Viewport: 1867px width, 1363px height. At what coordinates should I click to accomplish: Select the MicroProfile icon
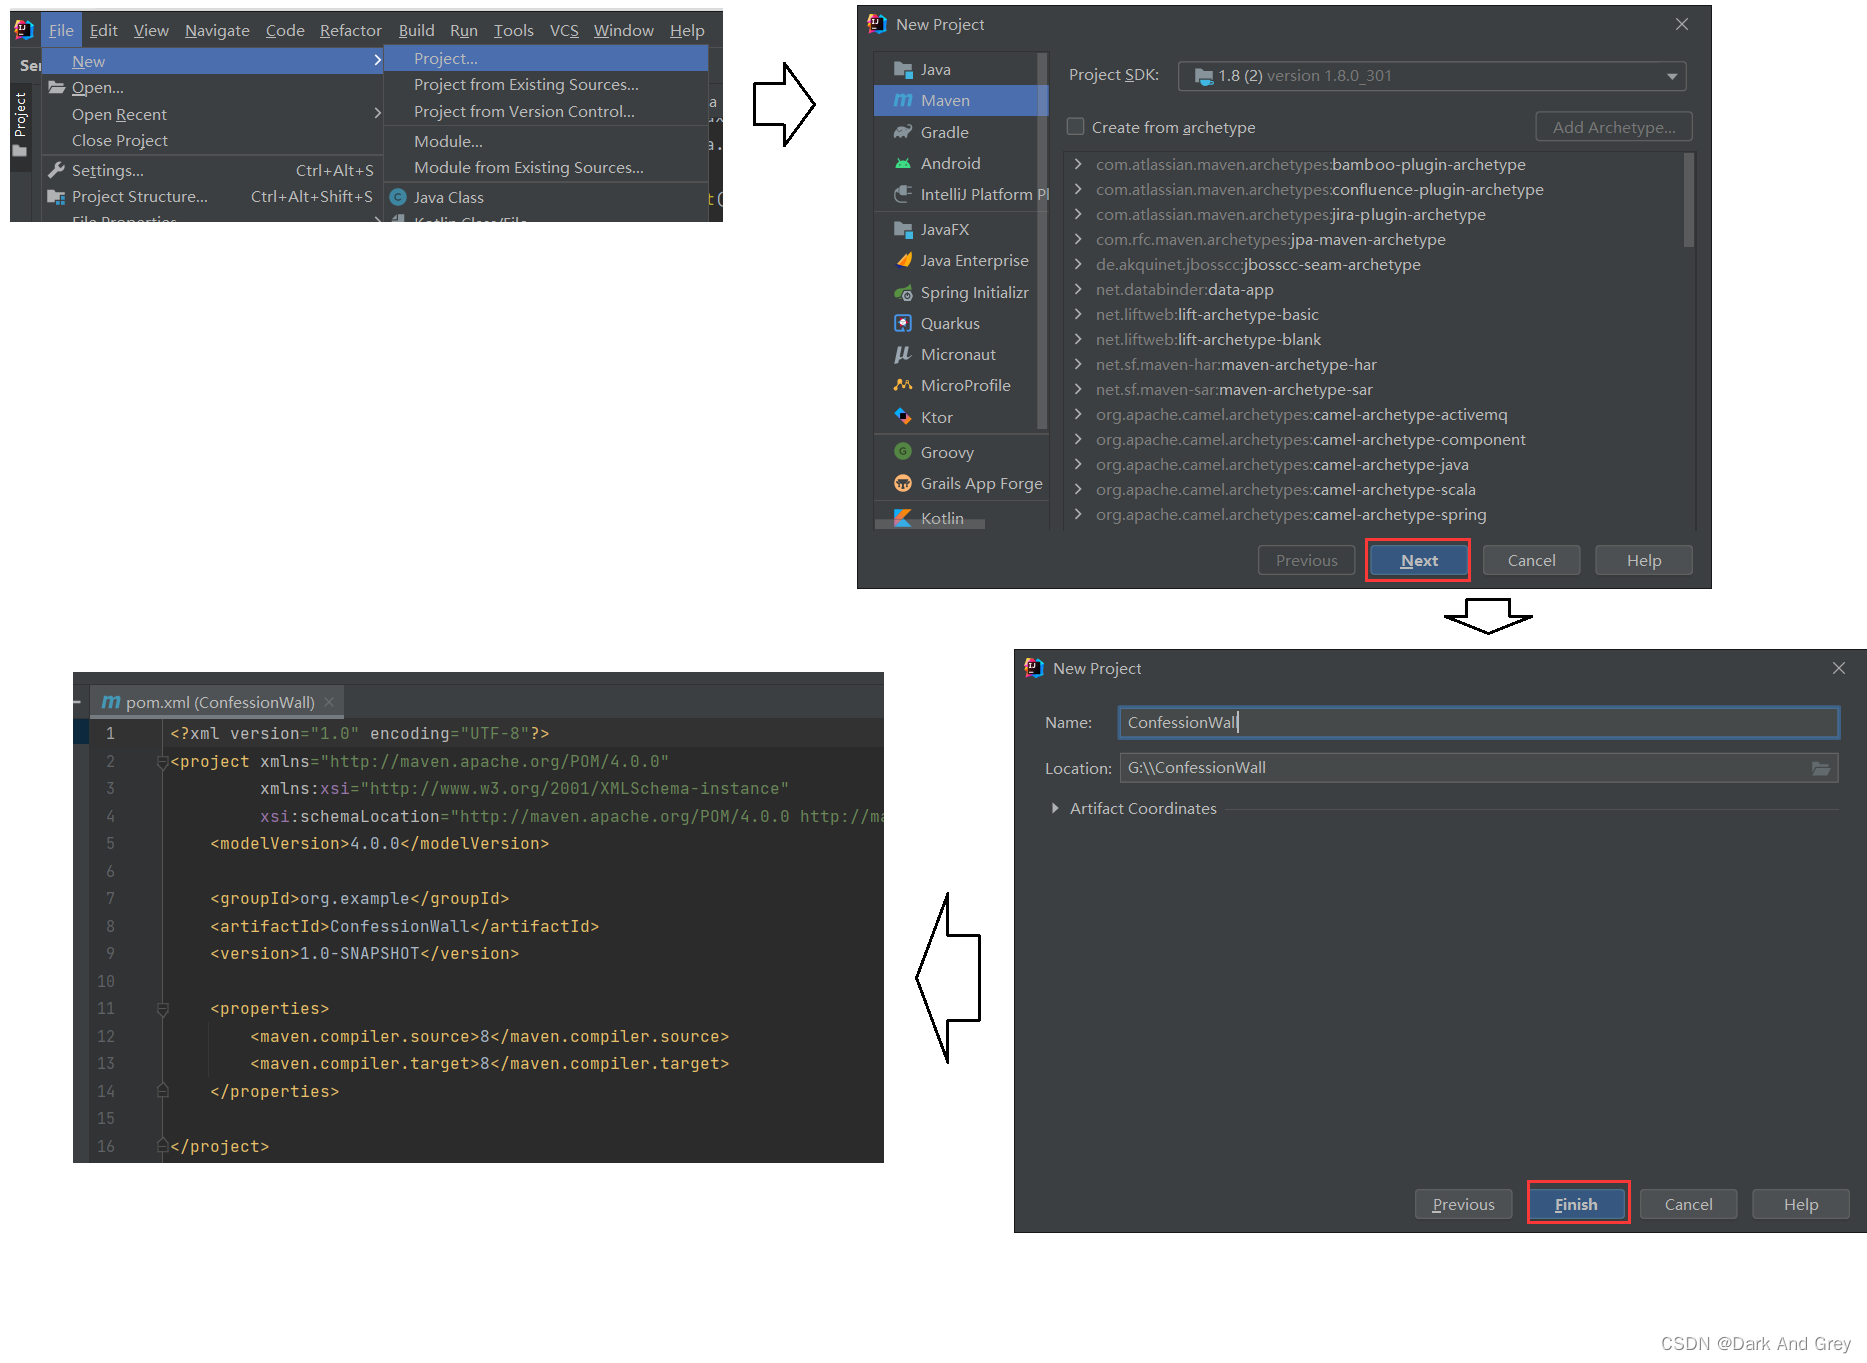click(903, 386)
